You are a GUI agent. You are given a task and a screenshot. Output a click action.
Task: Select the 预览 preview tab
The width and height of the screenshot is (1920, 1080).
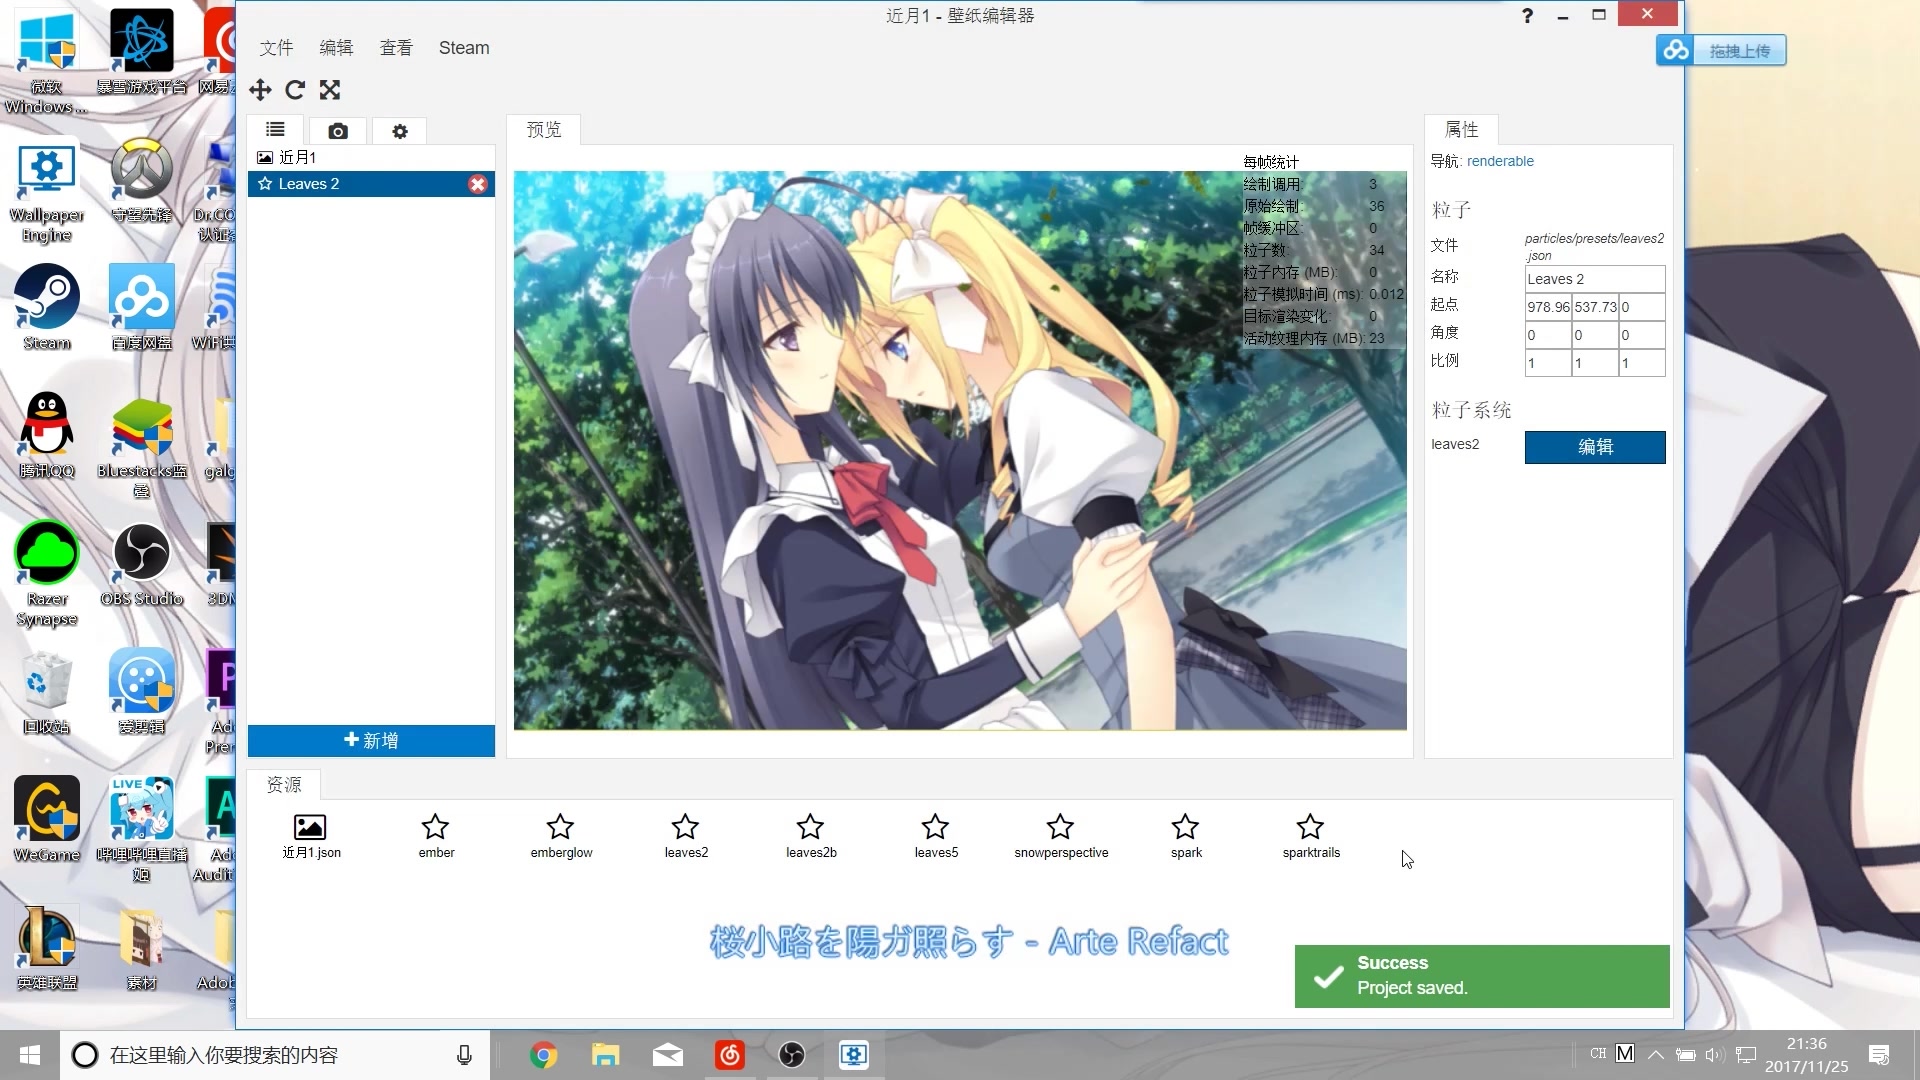click(x=544, y=130)
